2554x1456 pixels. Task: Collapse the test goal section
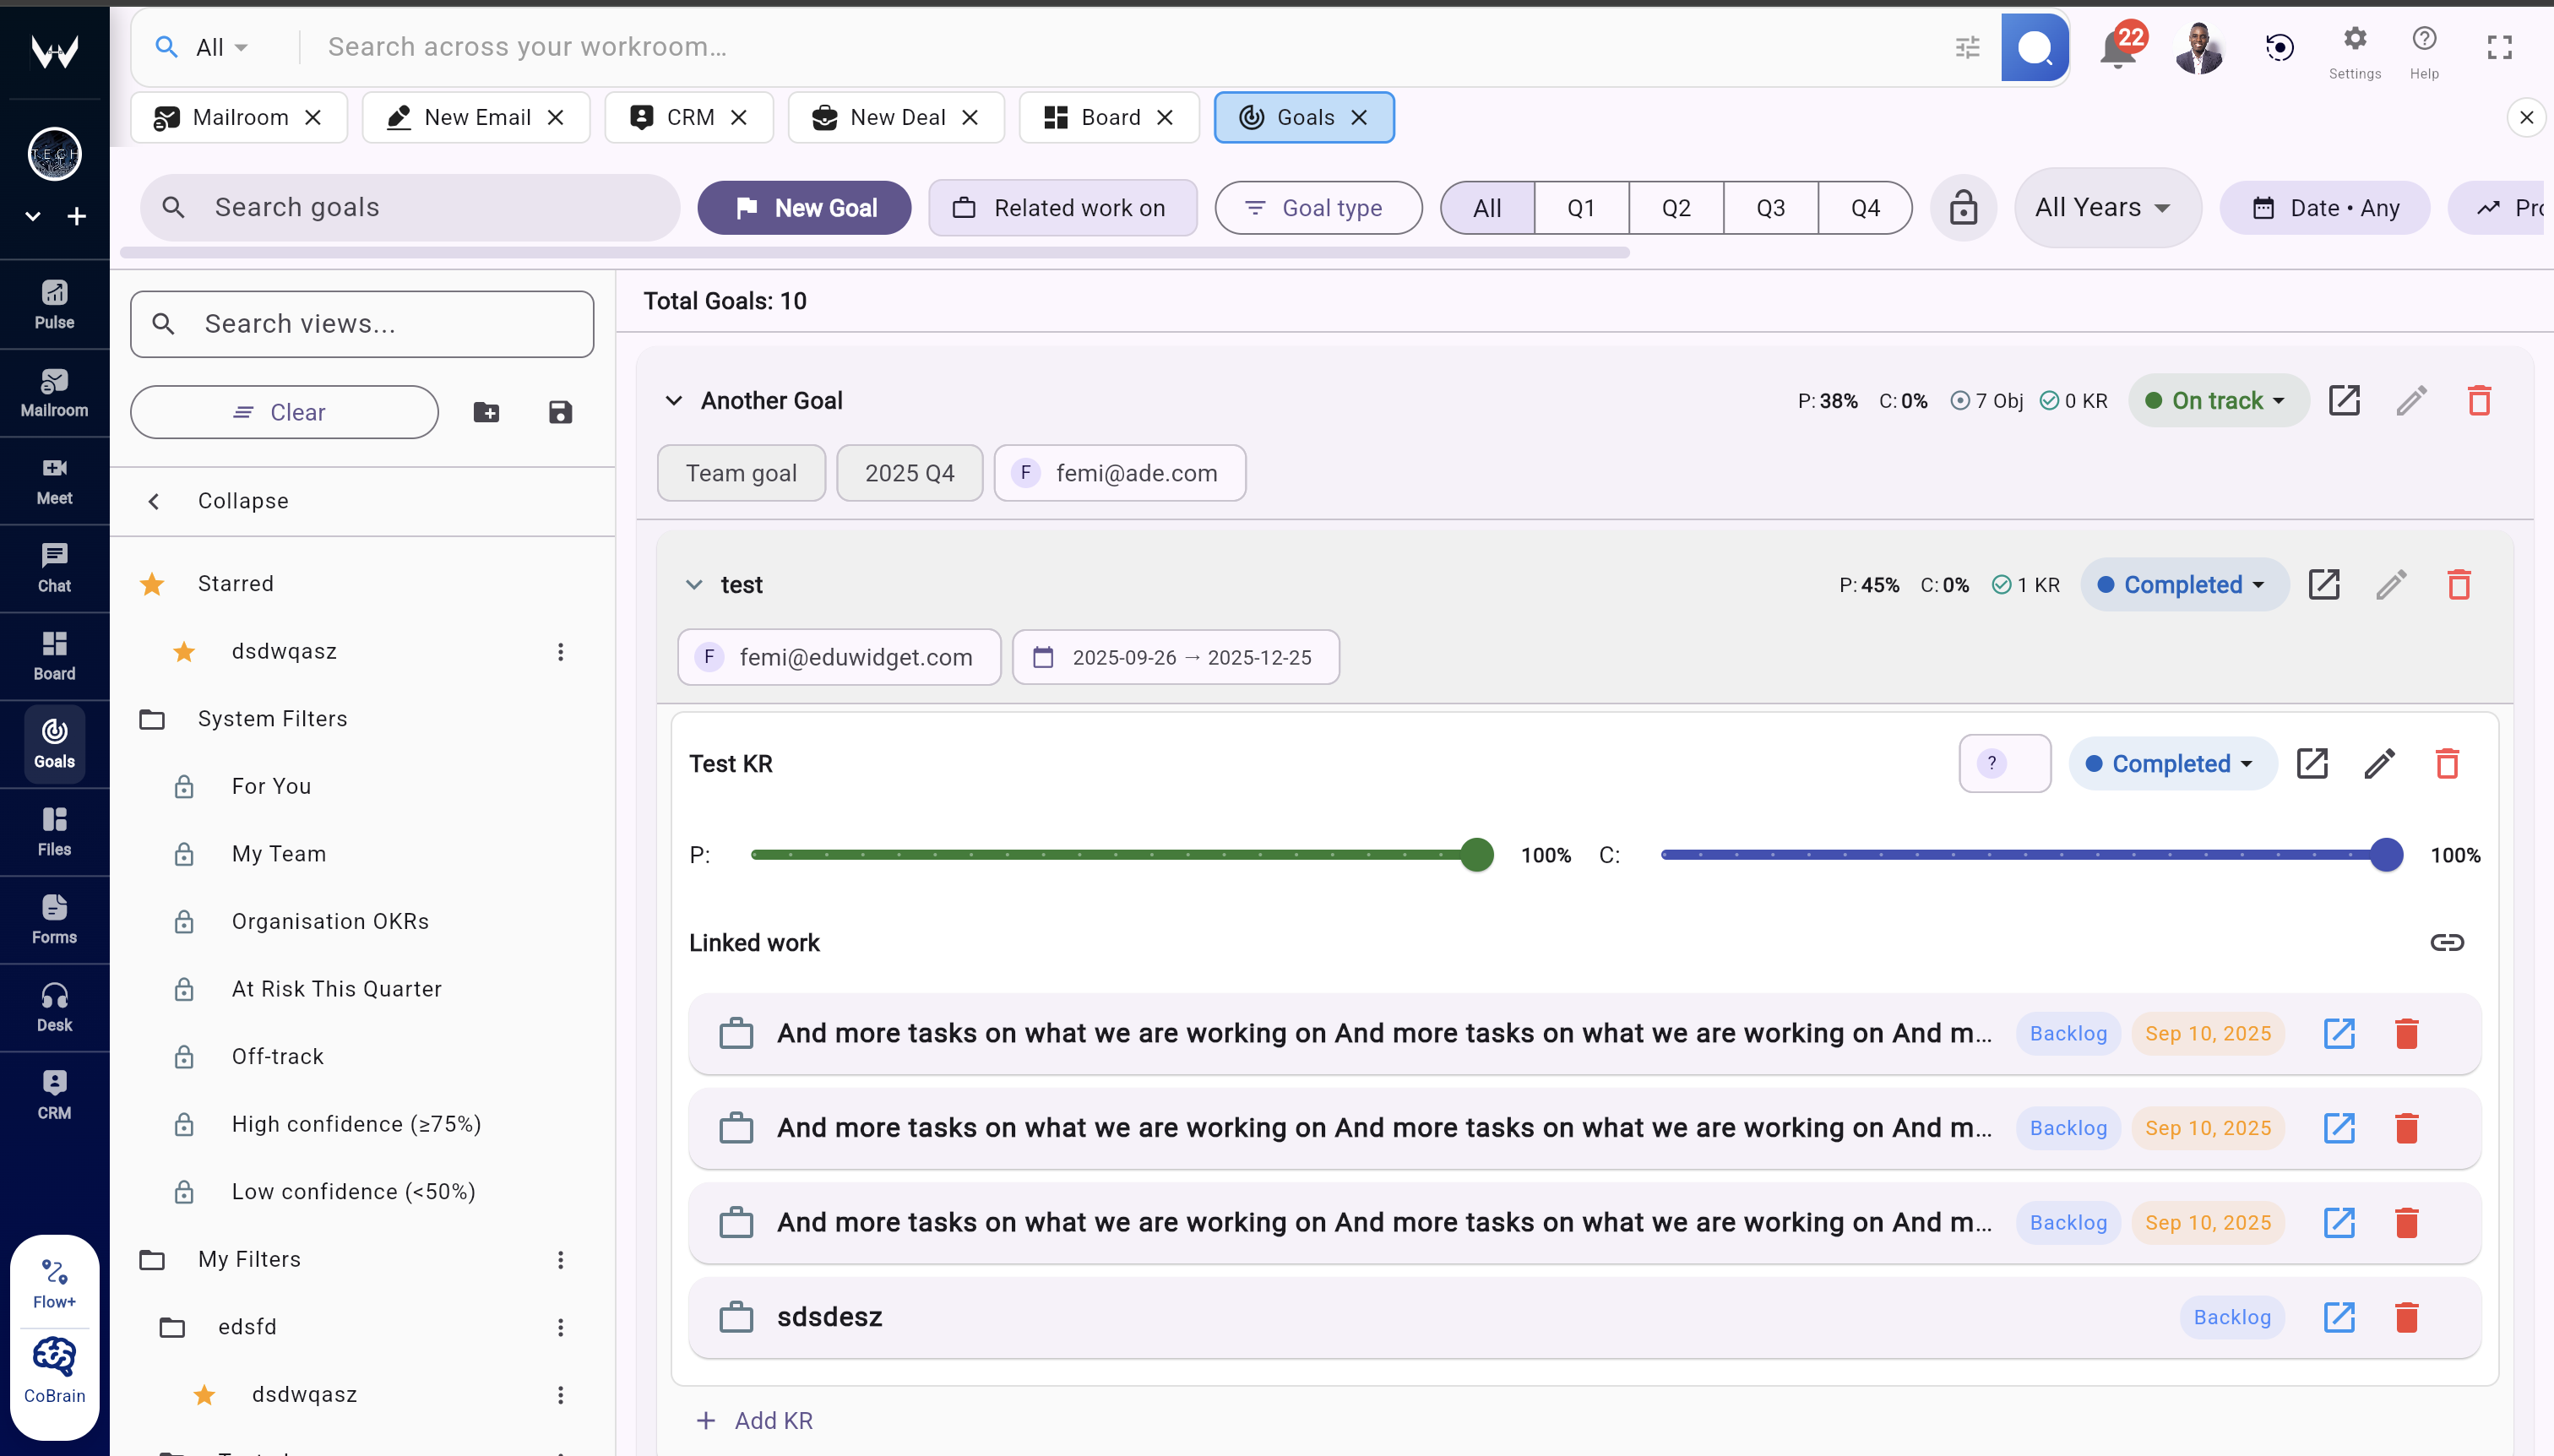[x=694, y=585]
